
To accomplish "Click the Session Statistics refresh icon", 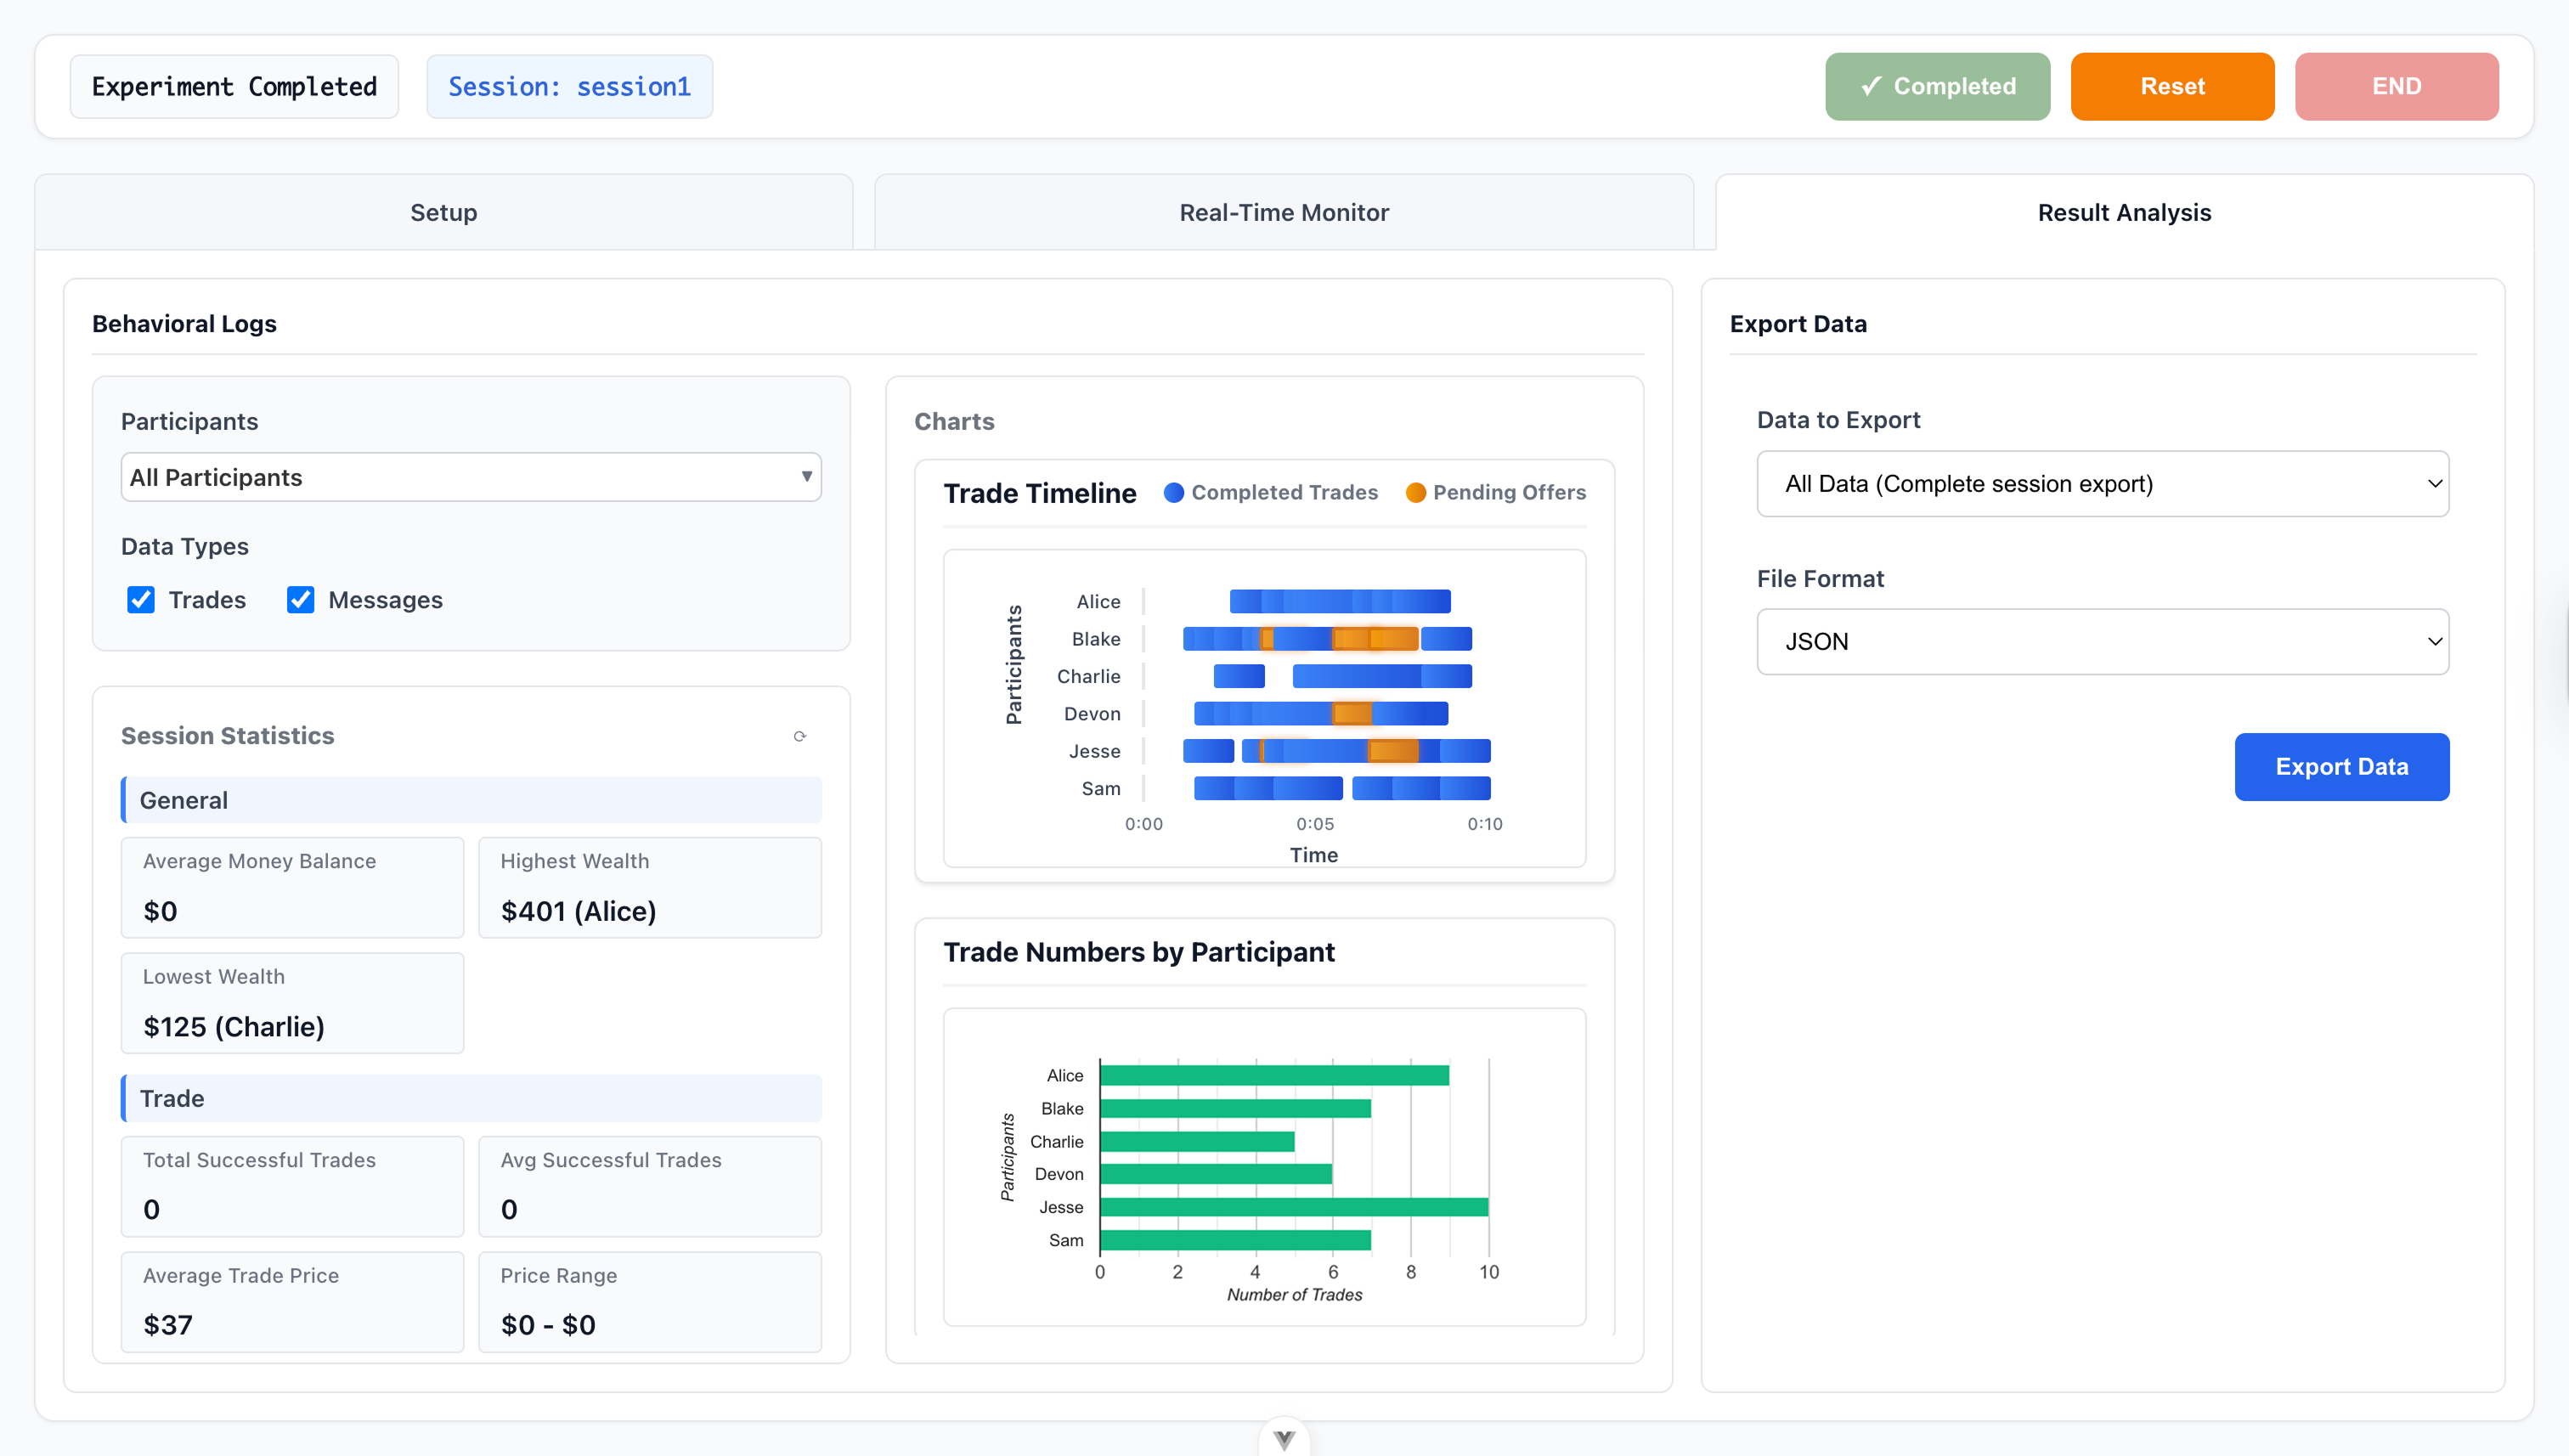I will click(799, 736).
